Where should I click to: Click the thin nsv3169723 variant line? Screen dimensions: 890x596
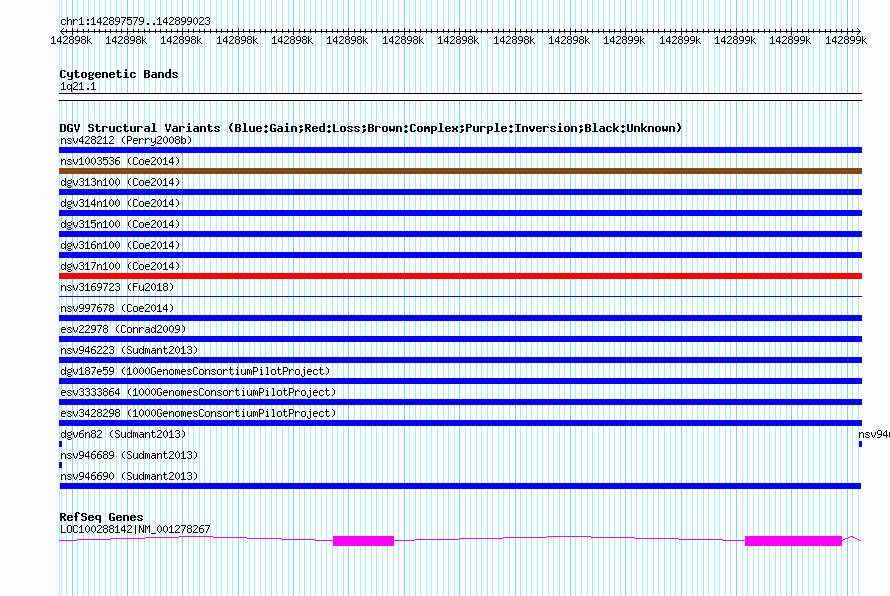click(460, 296)
